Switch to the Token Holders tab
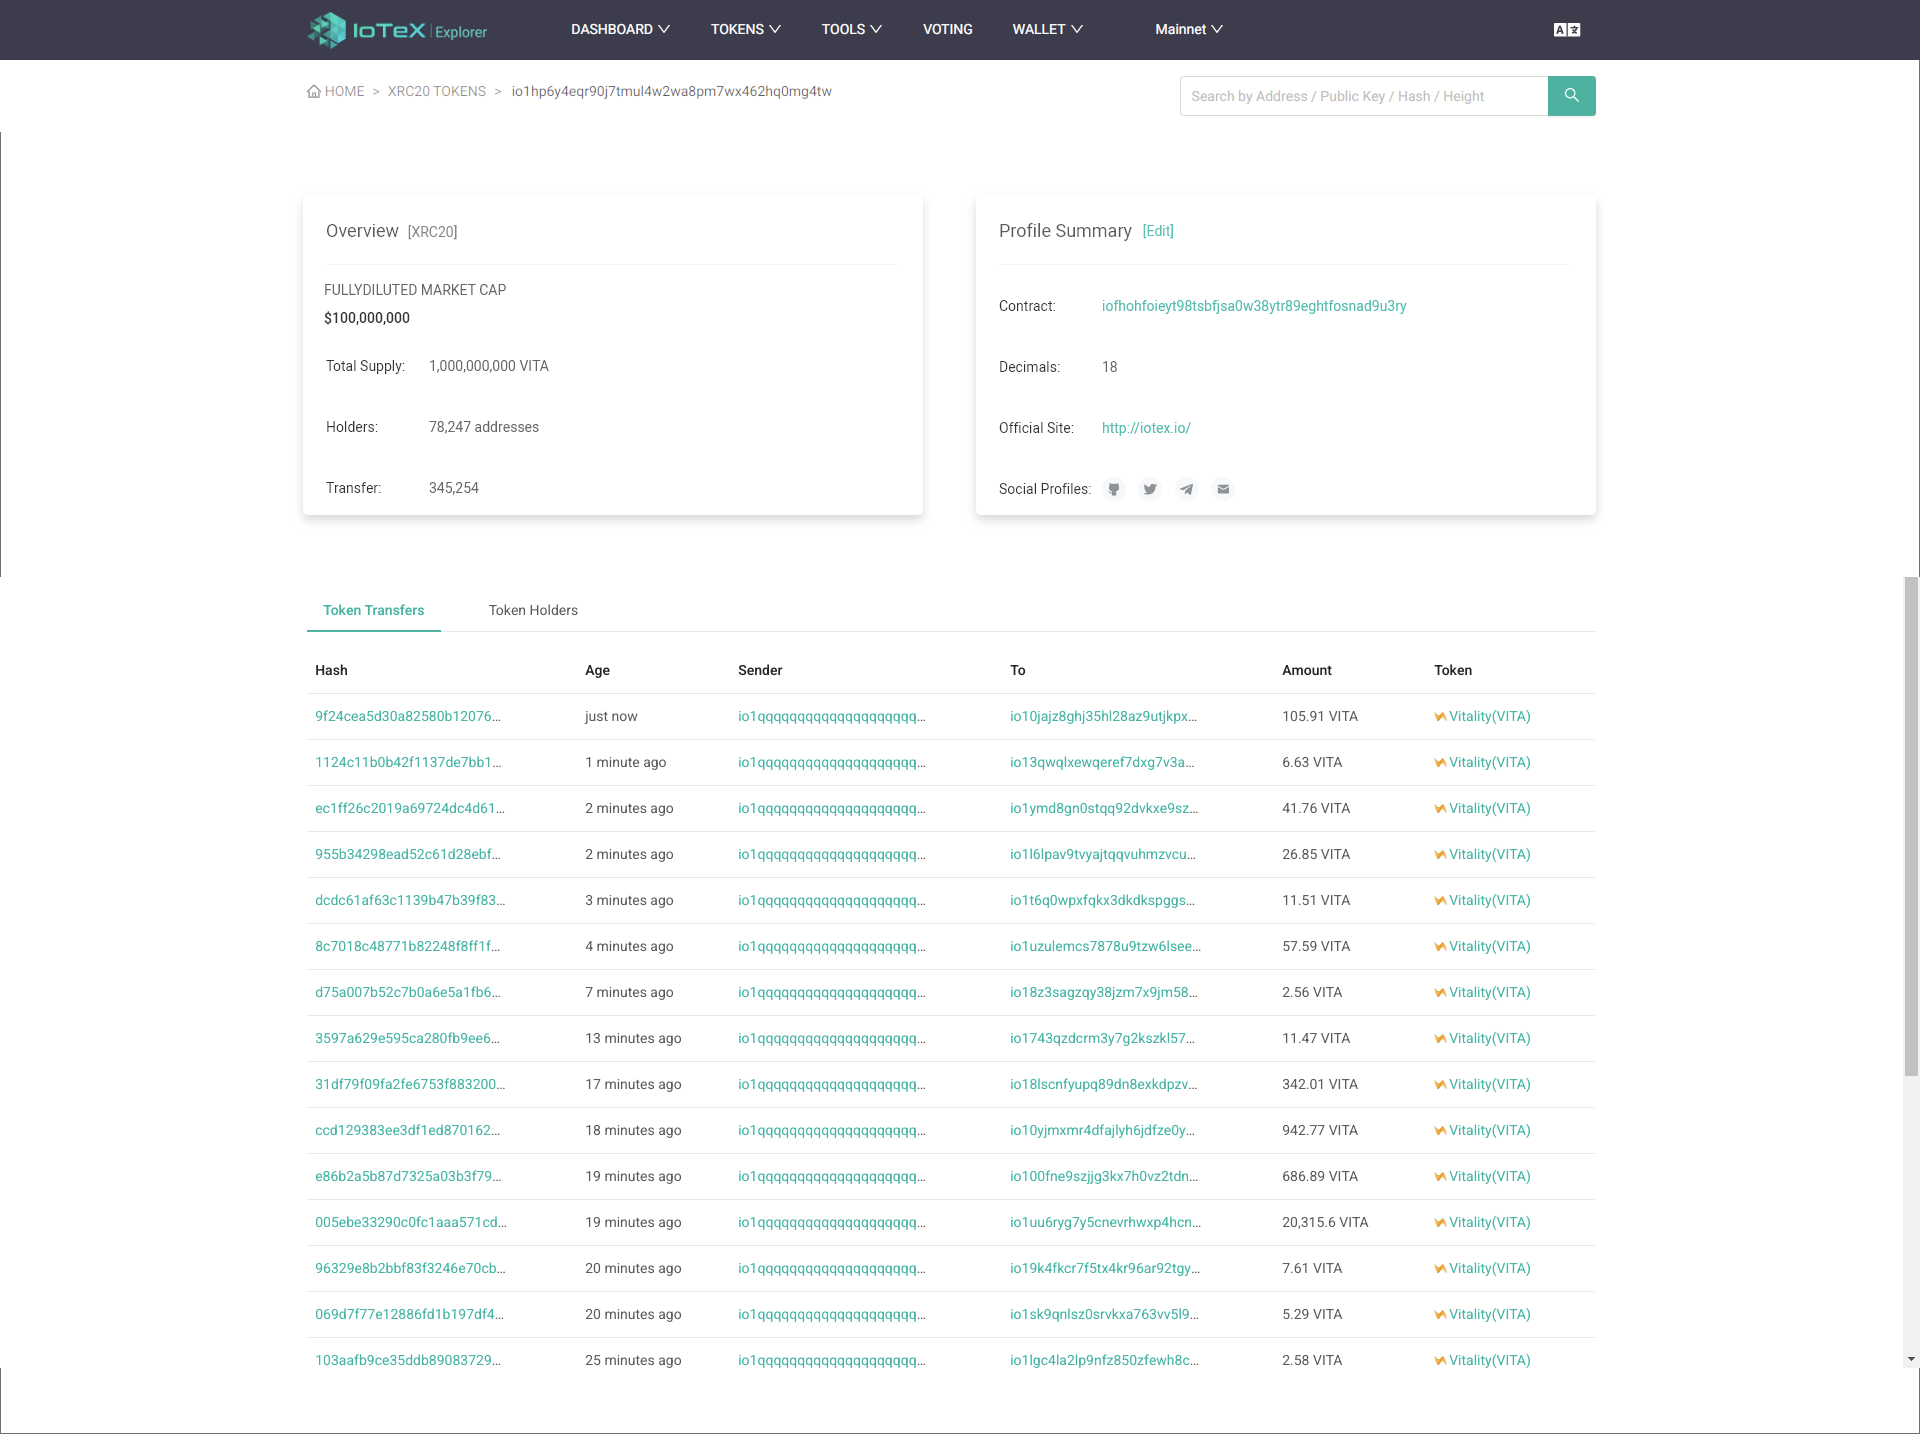Viewport: 1920px width, 1434px height. pos(533,610)
